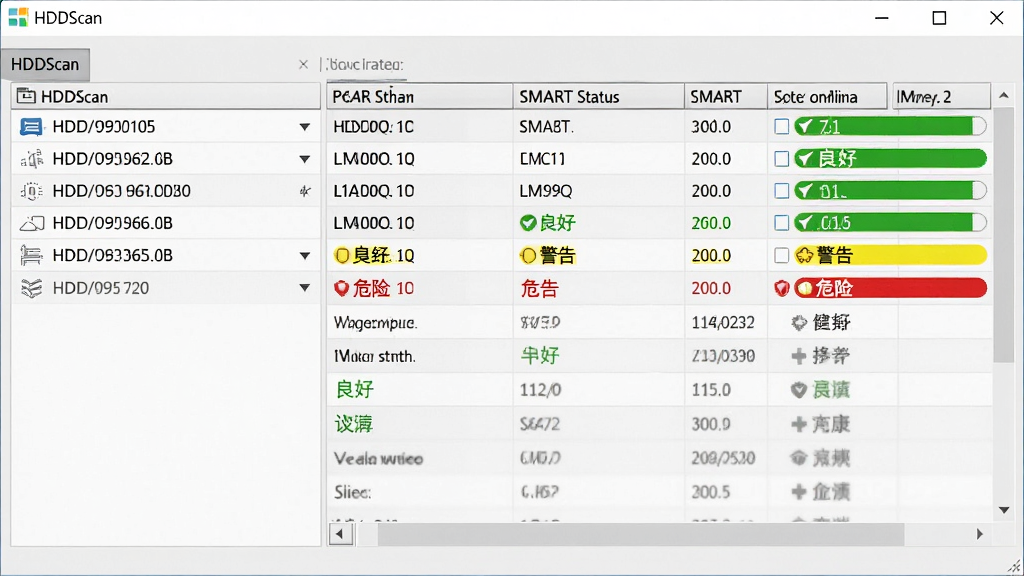The height and width of the screenshot is (576, 1024).
Task: Click the icon beside HDD/093962.0B
Action: click(31, 159)
